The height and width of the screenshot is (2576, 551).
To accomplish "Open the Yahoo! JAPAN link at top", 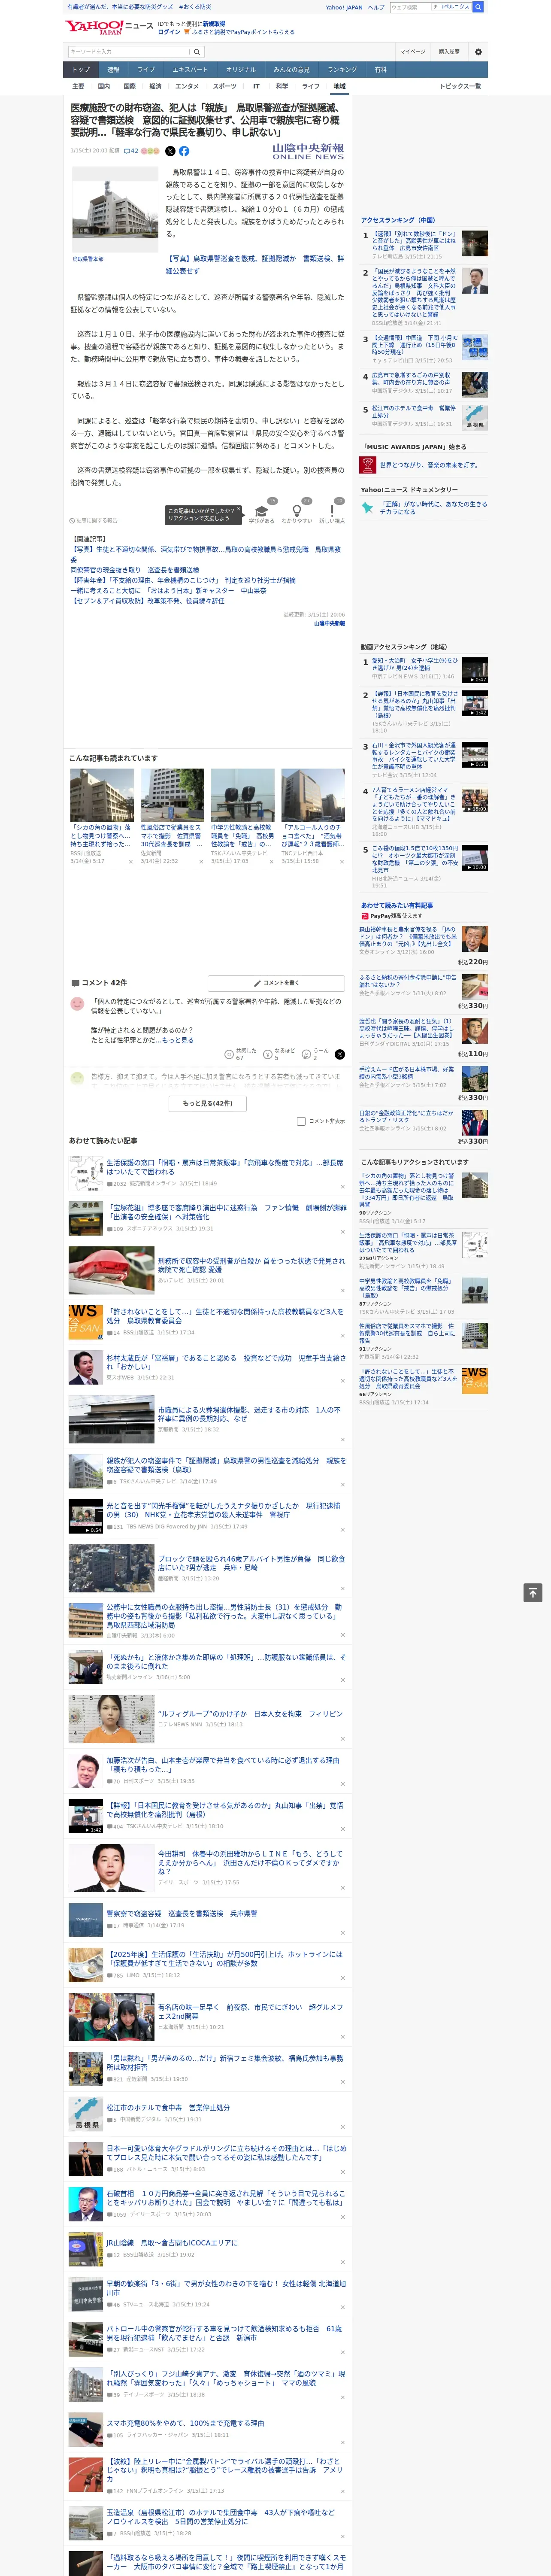I will tap(344, 7).
